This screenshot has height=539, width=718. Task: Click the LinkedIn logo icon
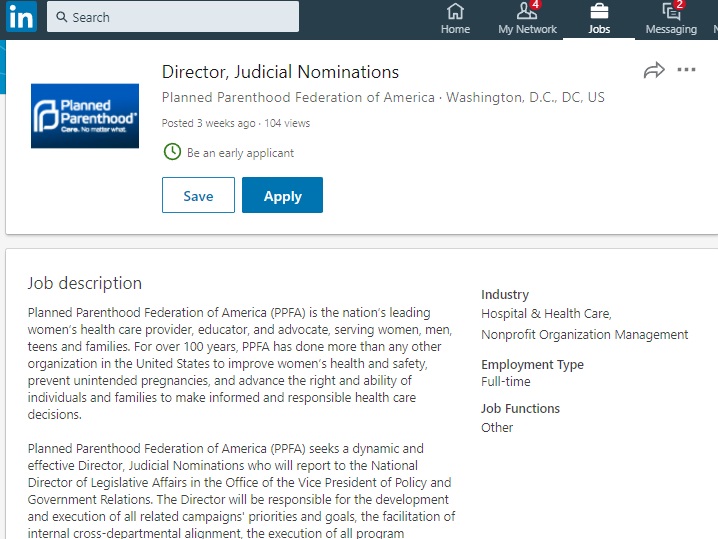click(21, 16)
